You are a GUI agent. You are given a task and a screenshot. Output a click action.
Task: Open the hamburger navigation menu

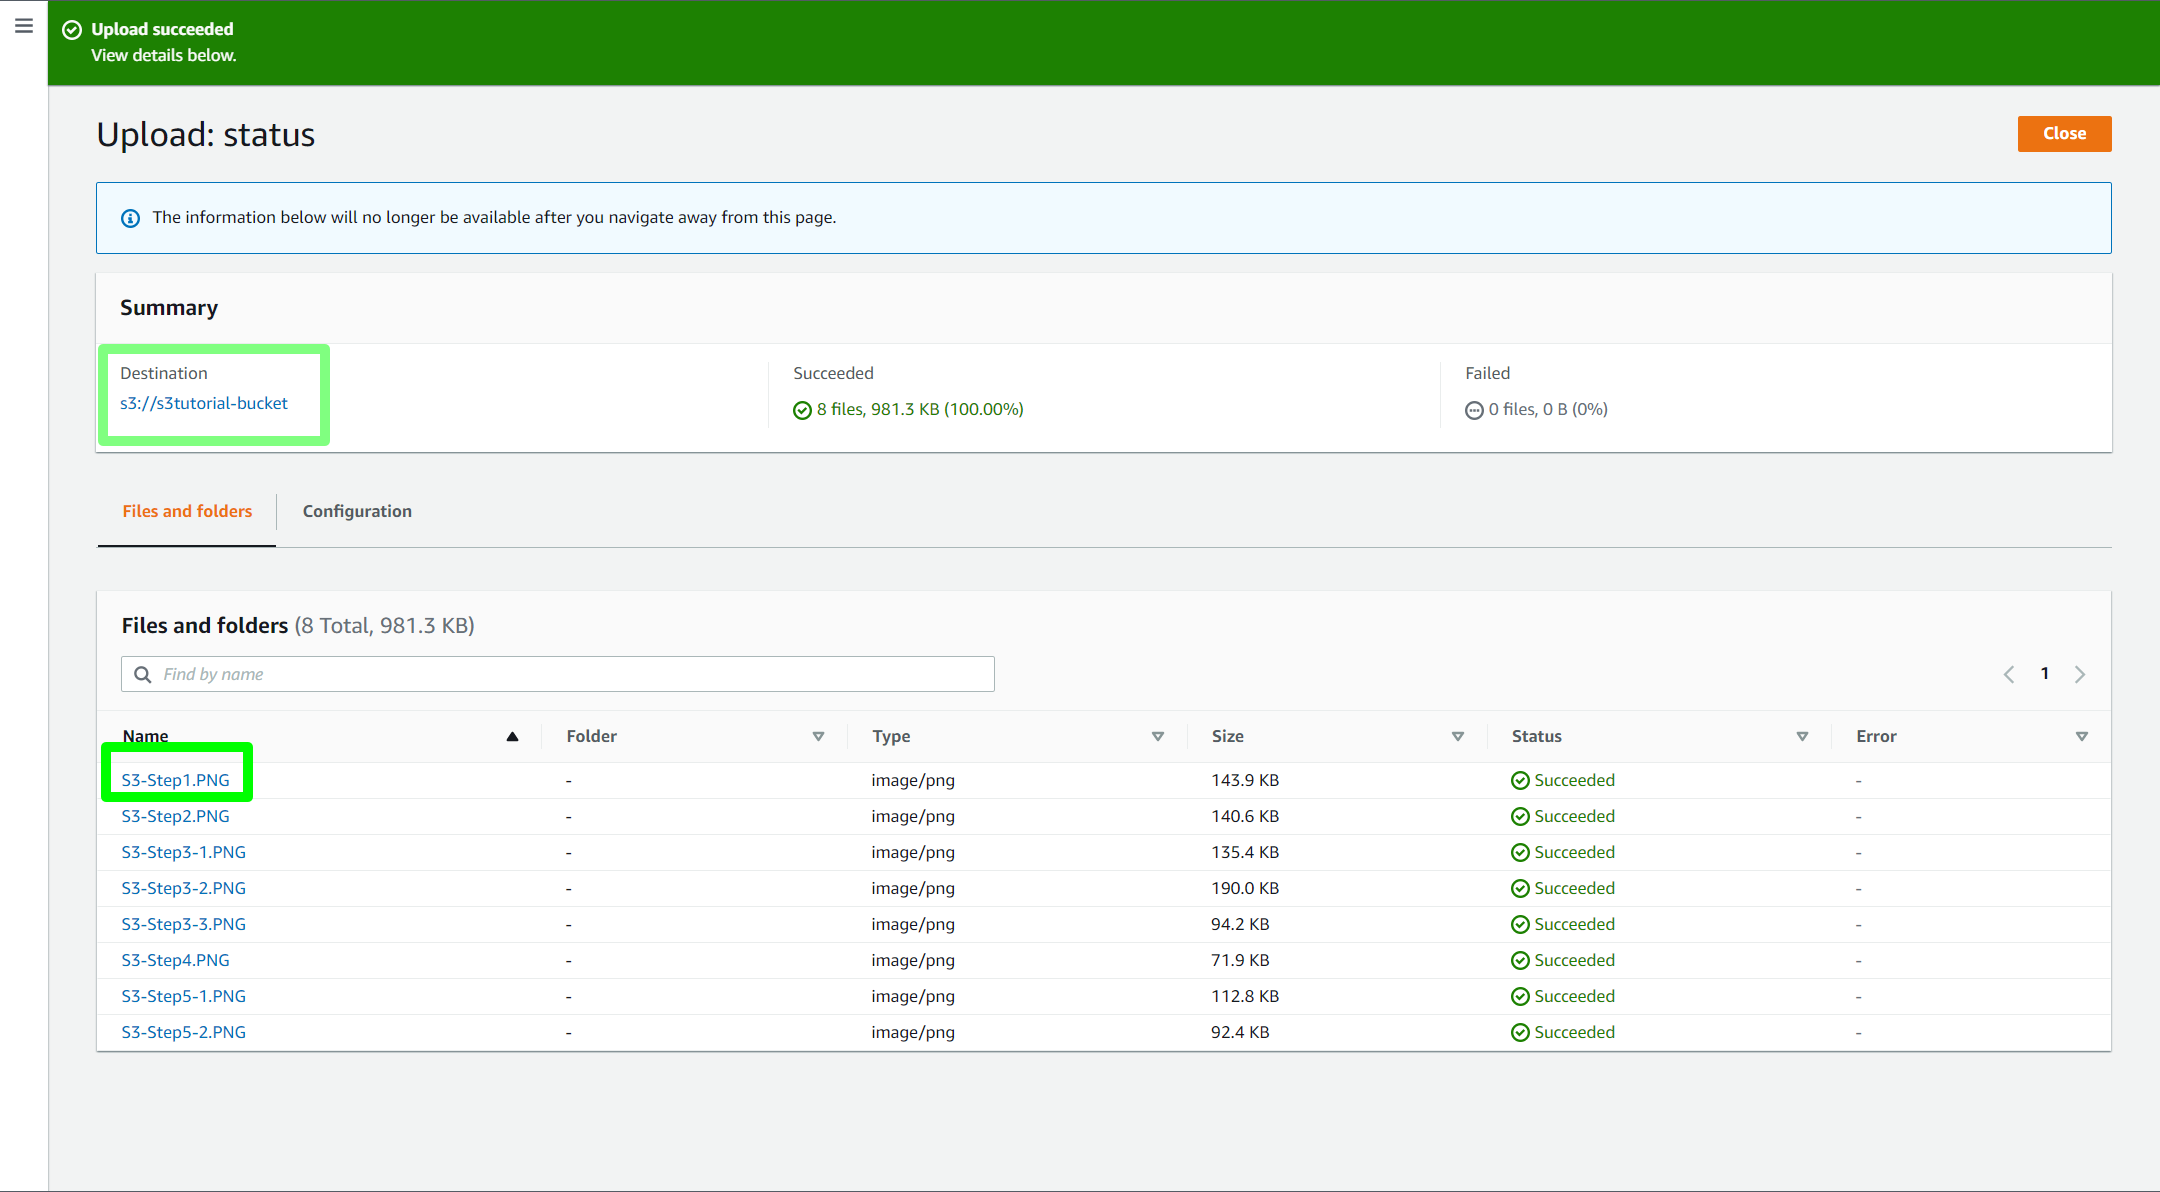[24, 27]
